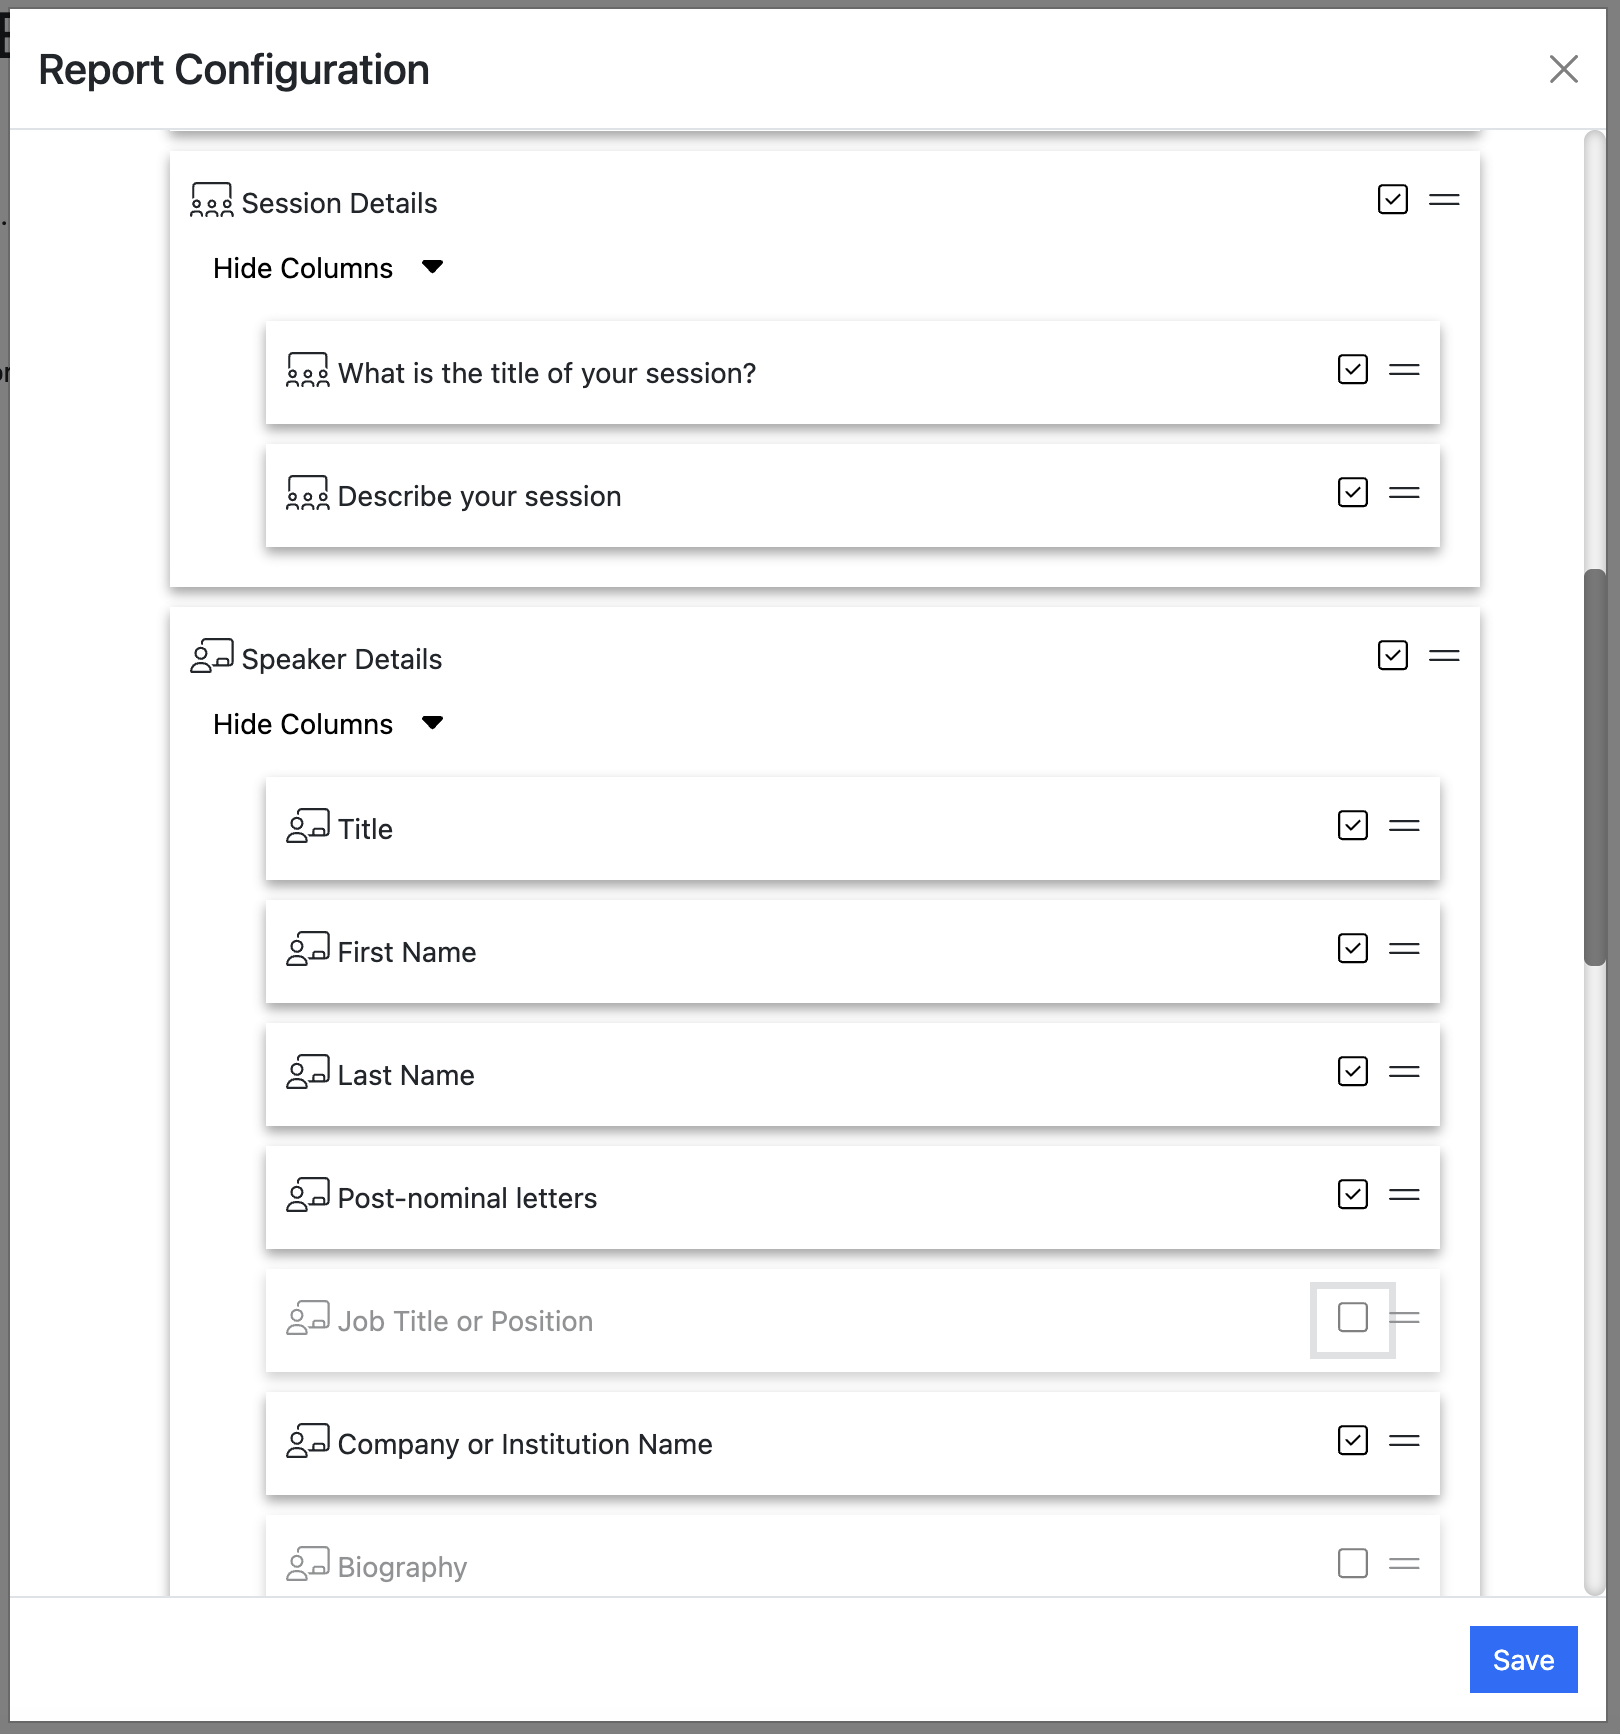The image size is (1620, 1734).
Task: Click the Speaker Details reorder handle
Action: (1444, 656)
